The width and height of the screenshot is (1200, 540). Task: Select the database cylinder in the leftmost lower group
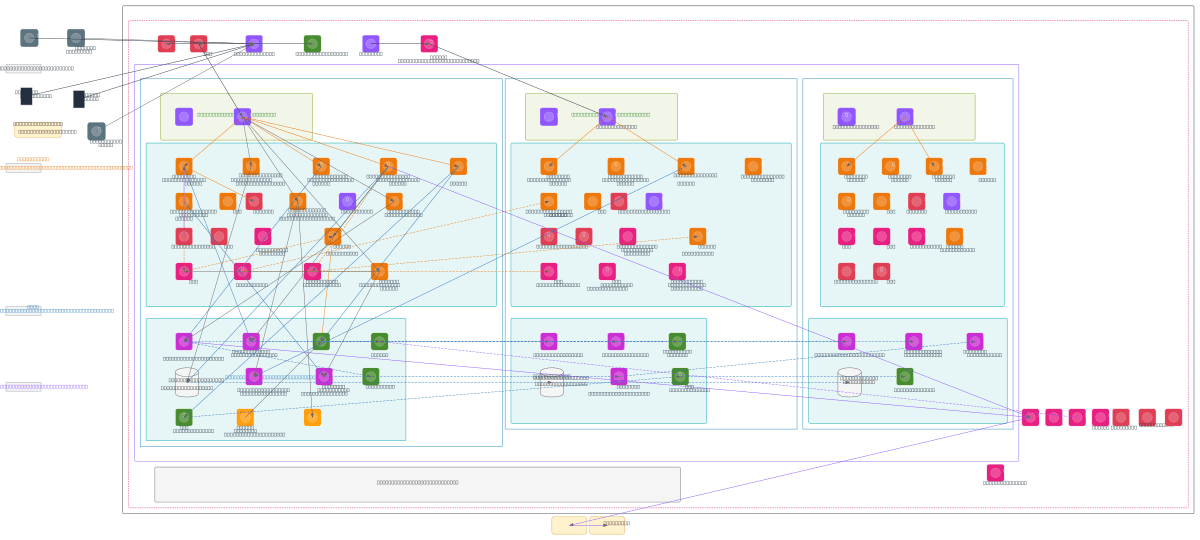point(187,383)
